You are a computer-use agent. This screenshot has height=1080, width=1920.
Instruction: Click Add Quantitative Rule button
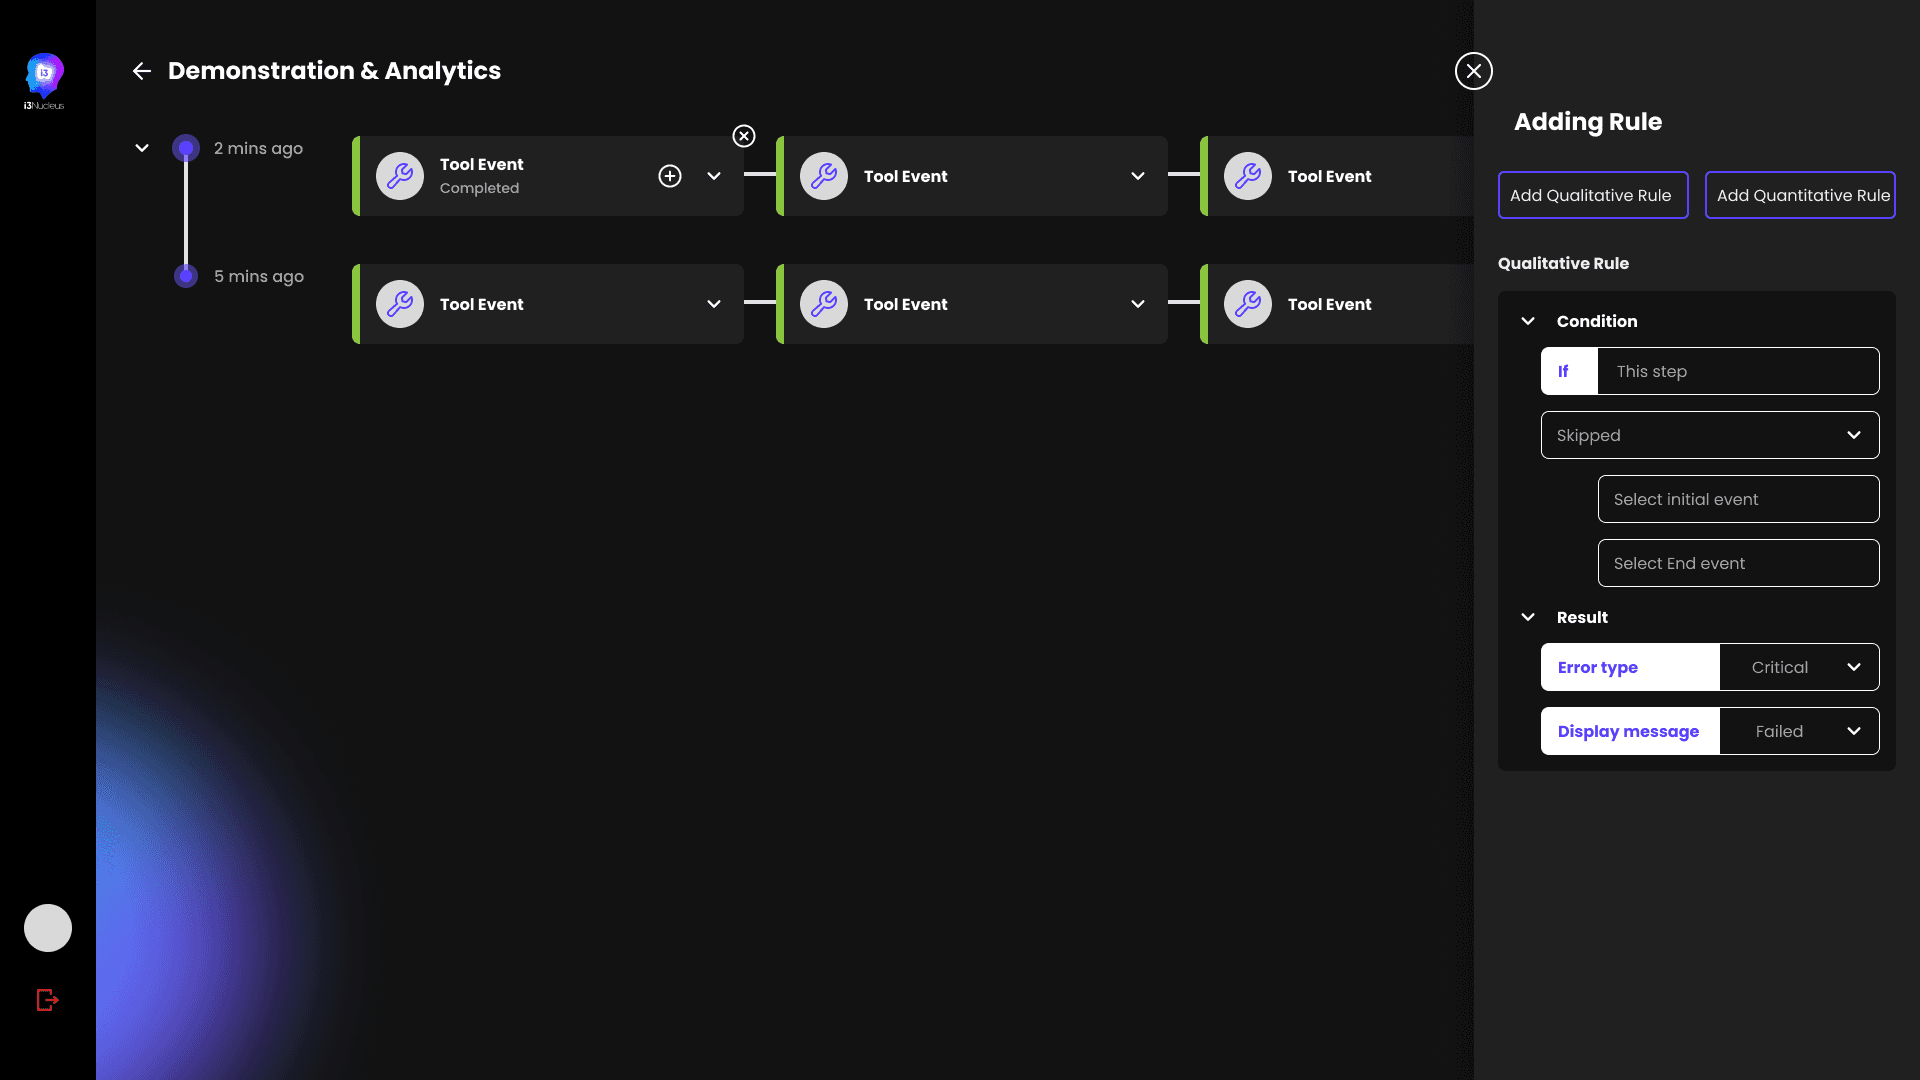tap(1800, 195)
